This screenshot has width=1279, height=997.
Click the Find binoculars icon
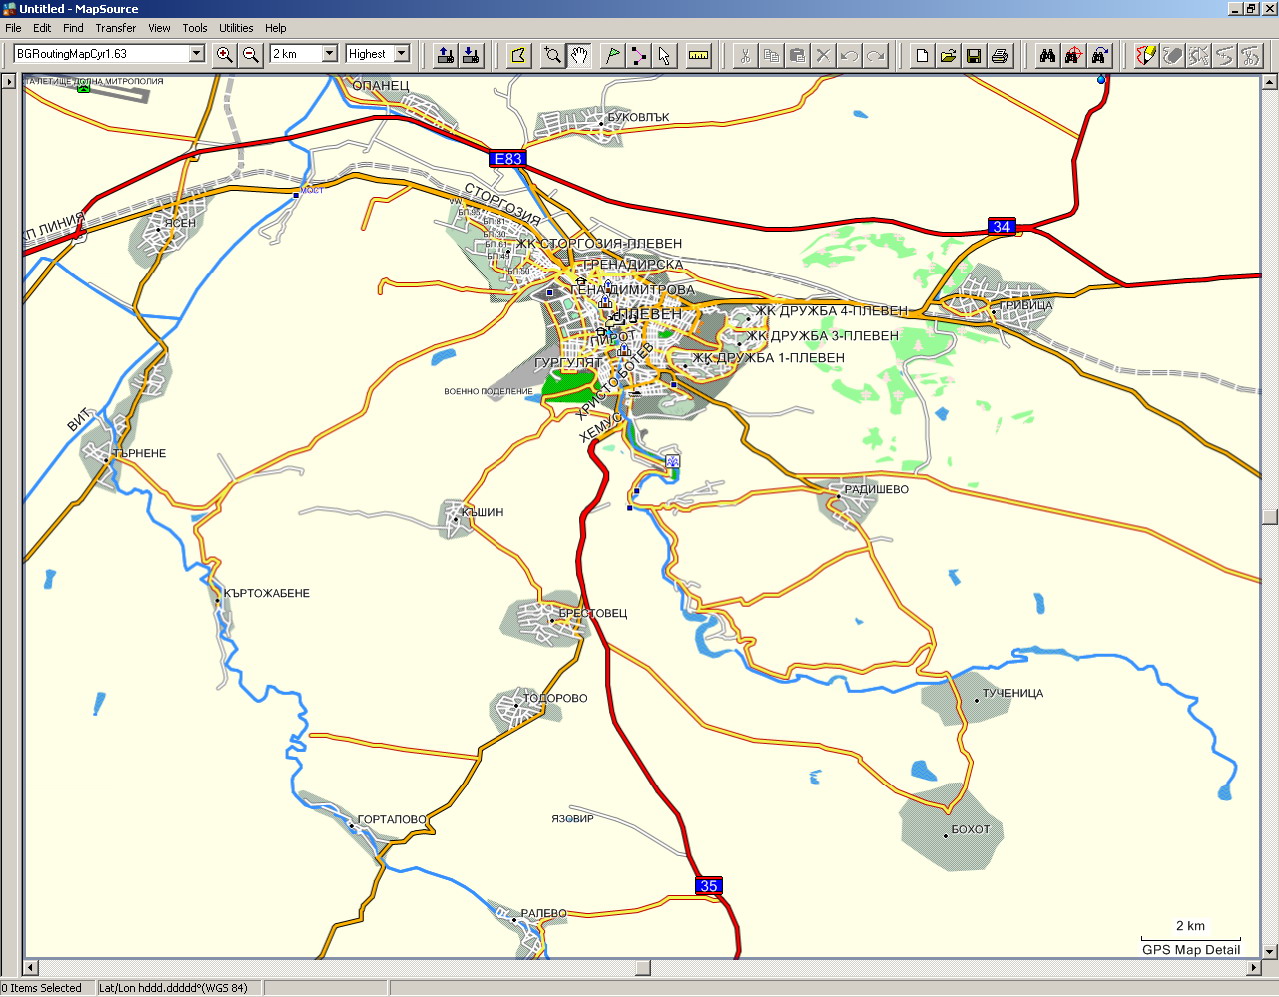[1047, 55]
